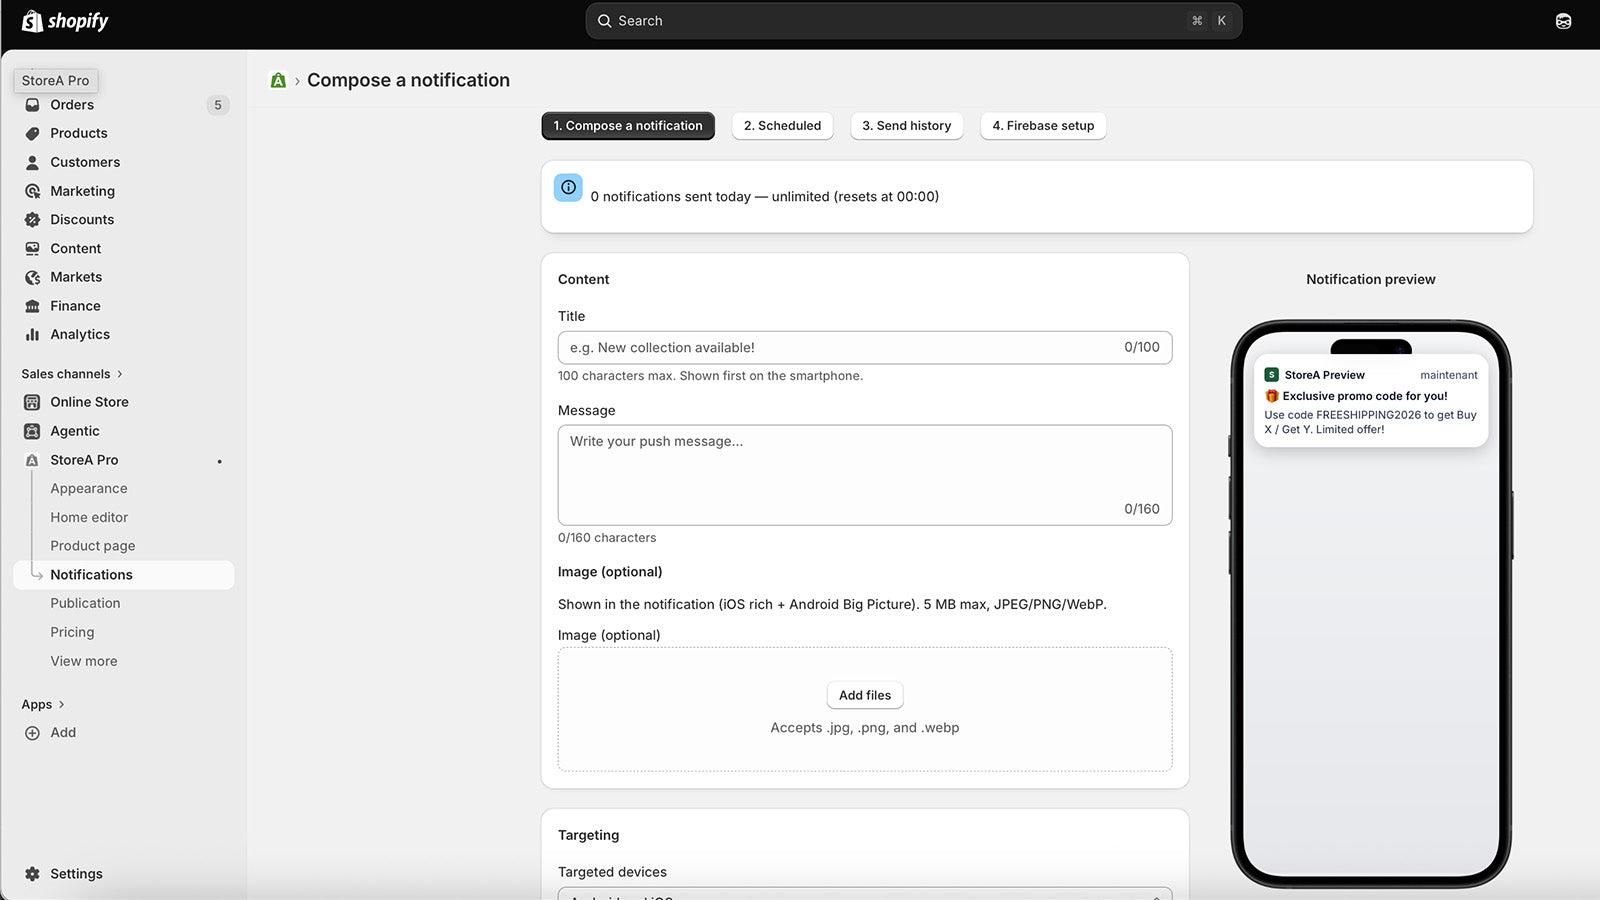Focus the notification Title input field
The height and width of the screenshot is (900, 1600).
tap(865, 348)
